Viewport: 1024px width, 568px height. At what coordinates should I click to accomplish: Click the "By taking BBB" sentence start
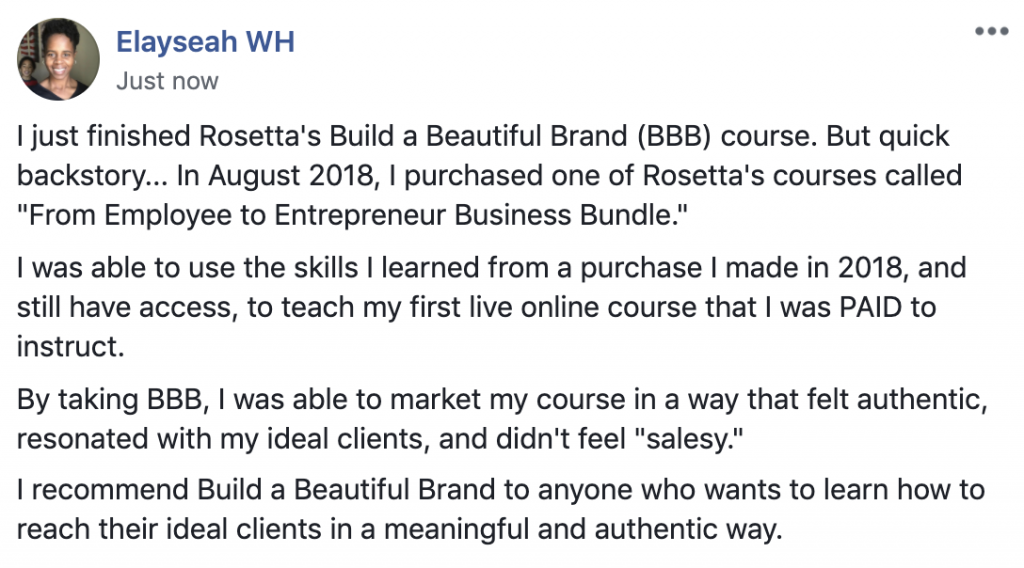tap(110, 399)
